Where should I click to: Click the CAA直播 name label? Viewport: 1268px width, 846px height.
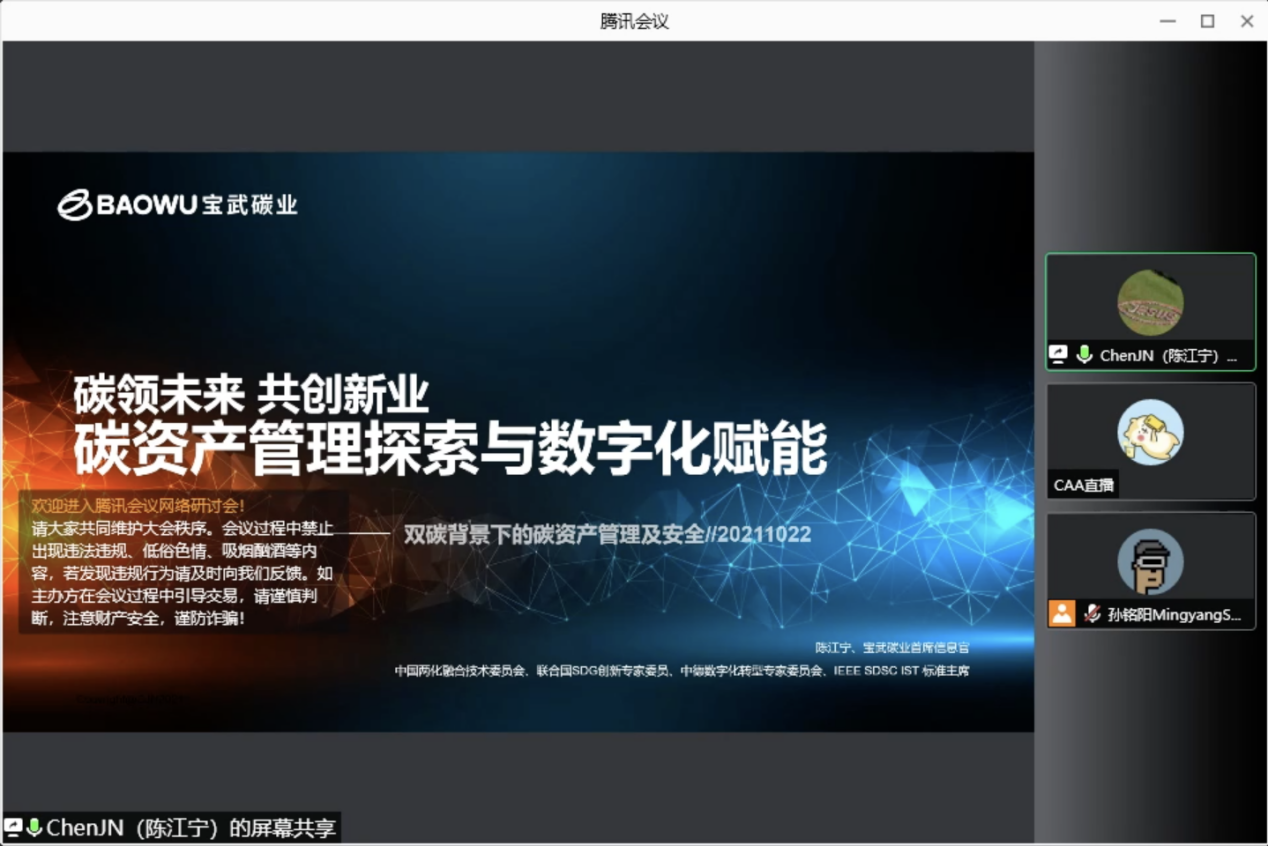click(1084, 485)
